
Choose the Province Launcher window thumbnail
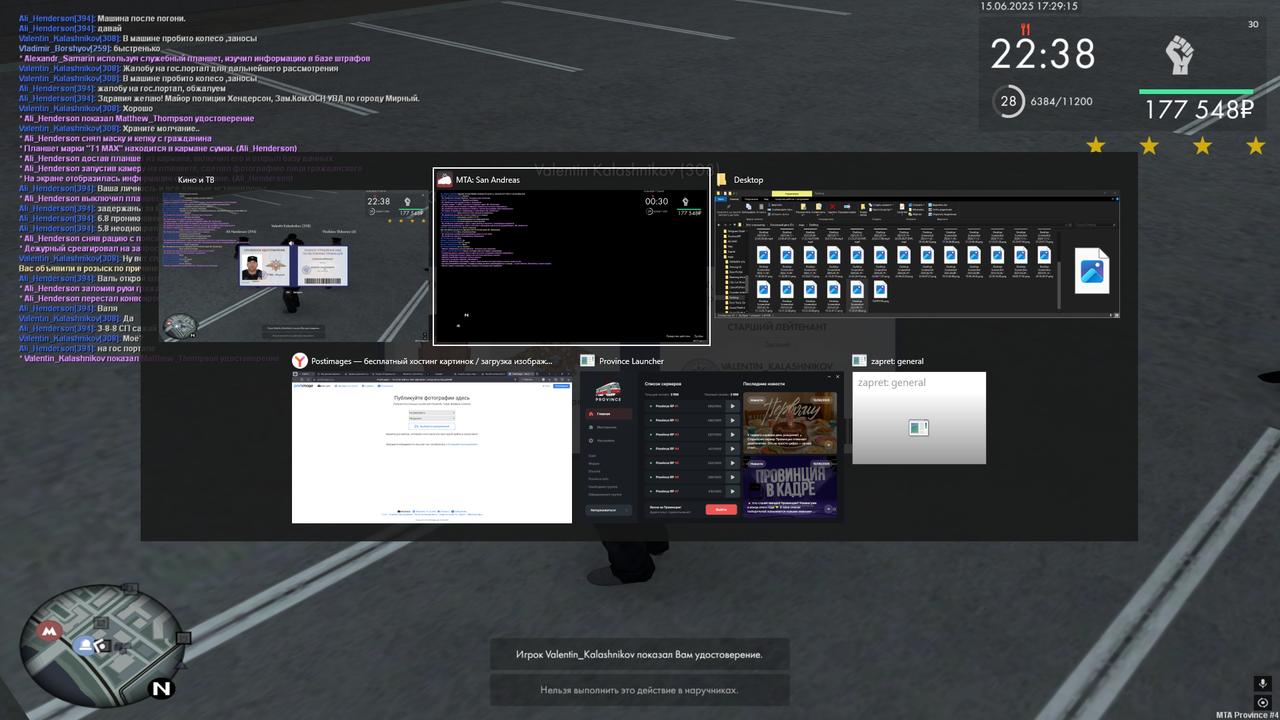(x=712, y=448)
